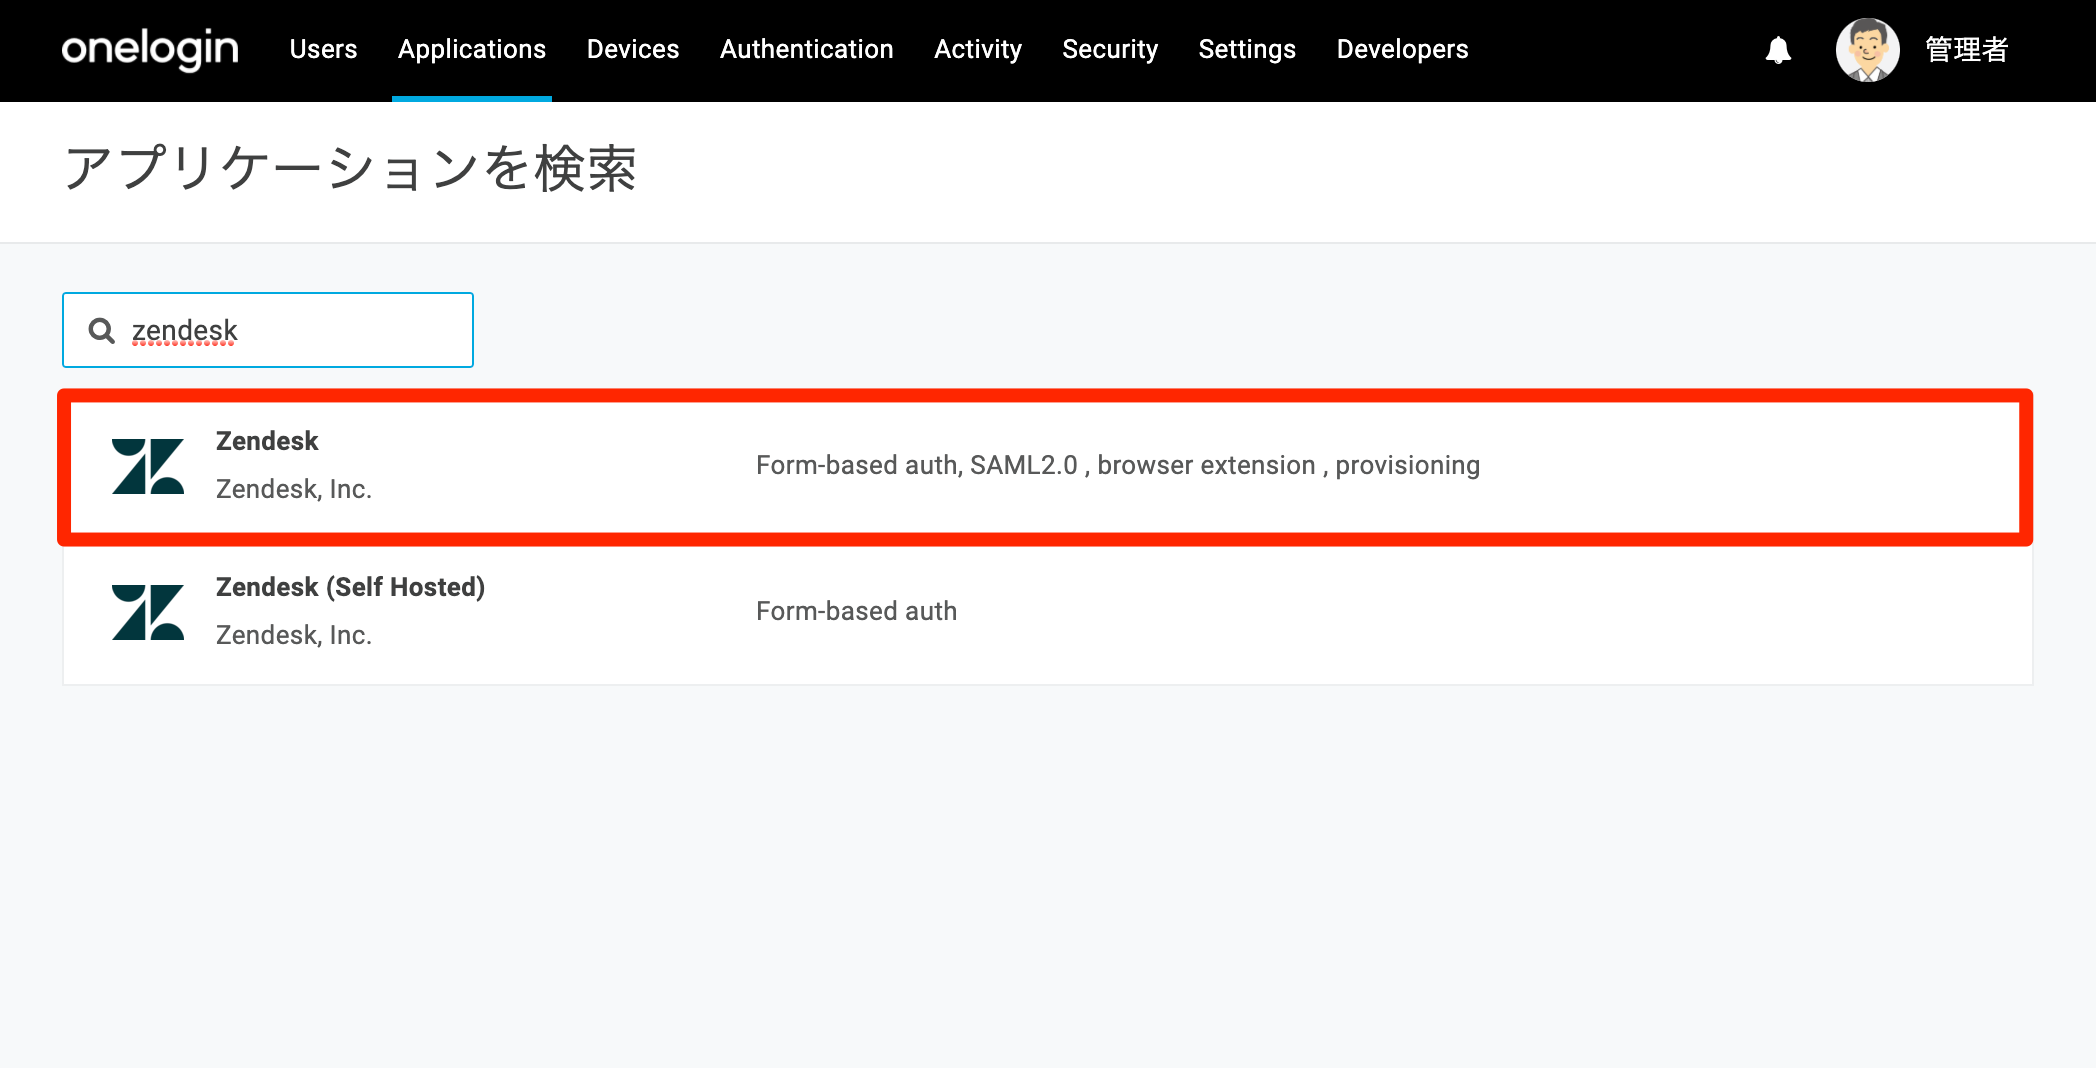This screenshot has width=2096, height=1068.
Task: Open the Settings menu
Action: [x=1247, y=49]
